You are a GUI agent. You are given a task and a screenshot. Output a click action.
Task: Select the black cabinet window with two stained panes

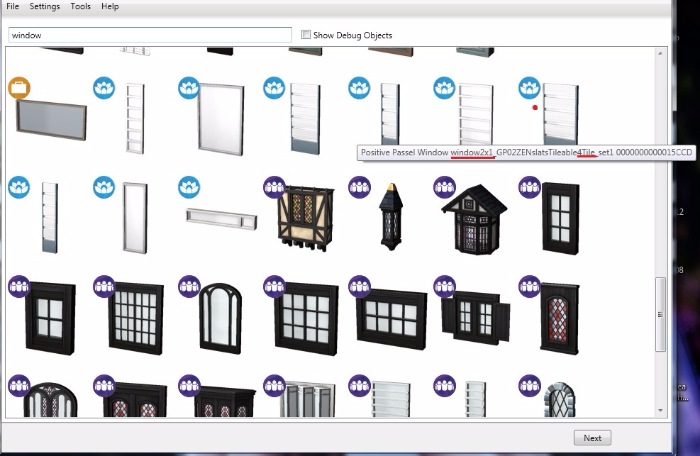coord(135,400)
